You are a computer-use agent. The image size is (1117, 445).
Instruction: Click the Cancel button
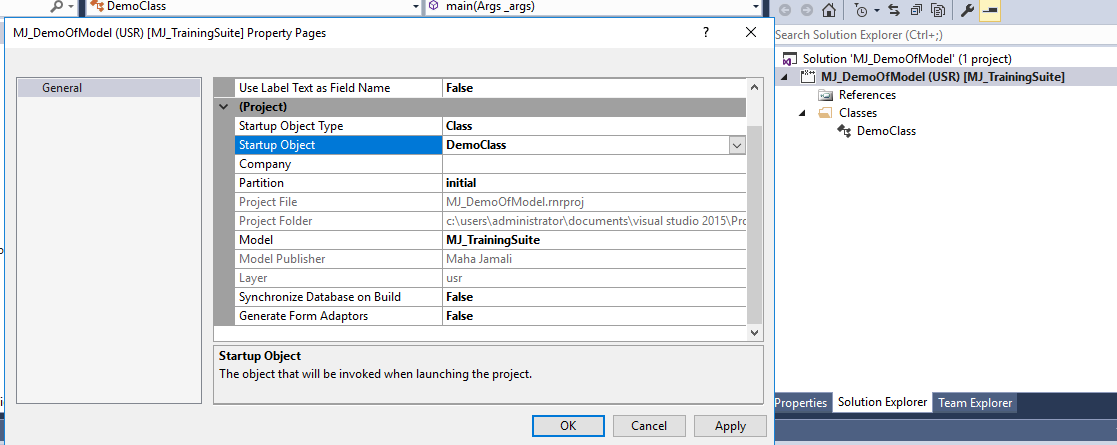tap(649, 426)
